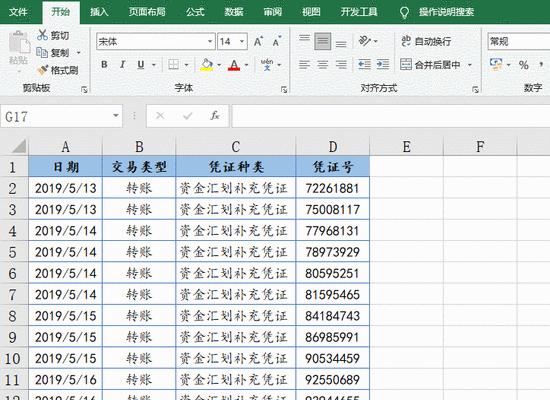
Task: Select row 5 header
Action: (x=13, y=252)
